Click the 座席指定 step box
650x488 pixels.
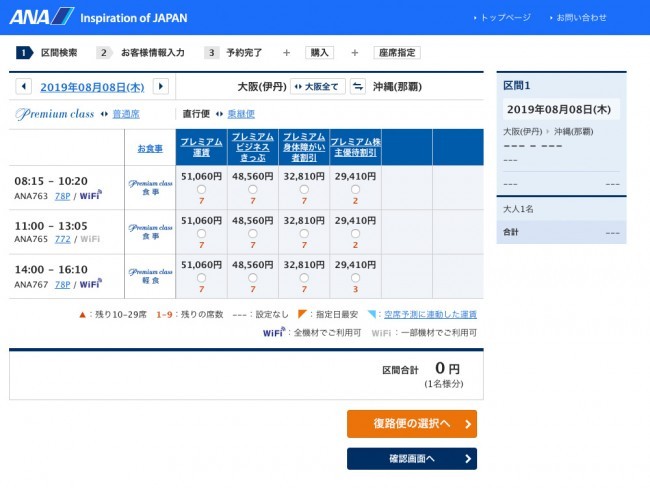click(397, 53)
